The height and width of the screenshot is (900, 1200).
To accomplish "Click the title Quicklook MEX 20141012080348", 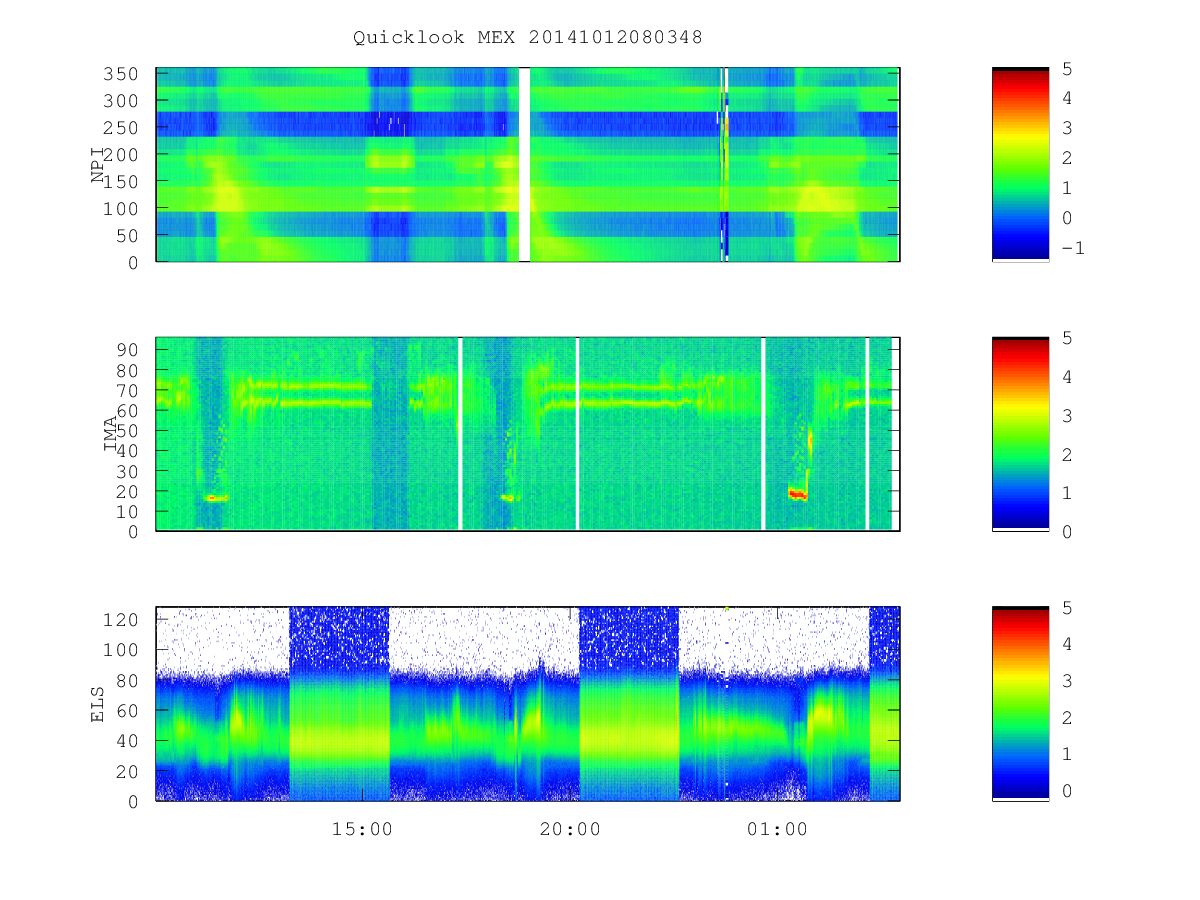I will (528, 37).
